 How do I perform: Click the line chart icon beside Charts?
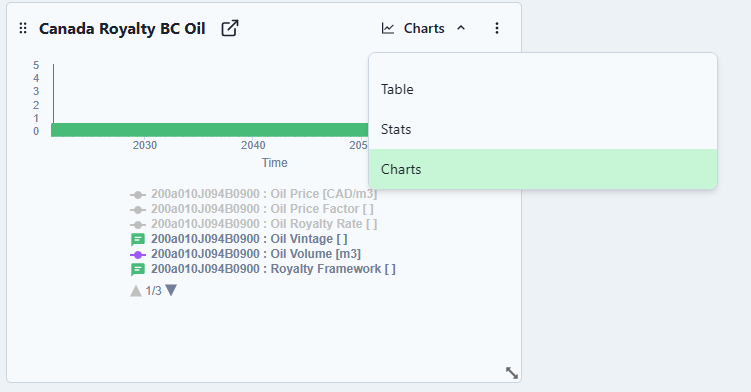[388, 28]
